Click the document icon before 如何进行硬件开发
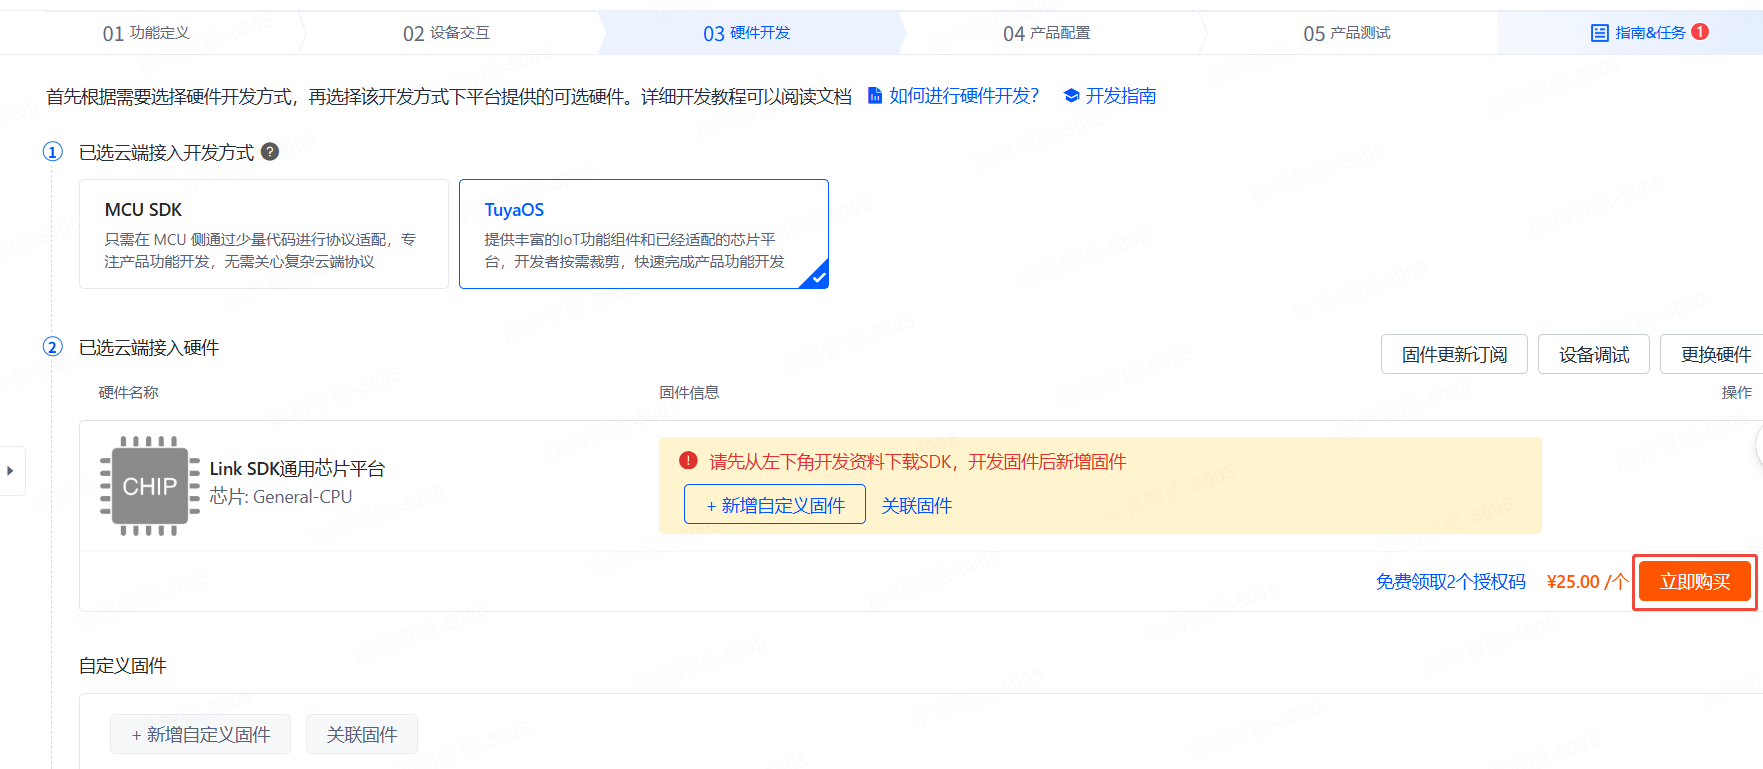 pos(875,95)
